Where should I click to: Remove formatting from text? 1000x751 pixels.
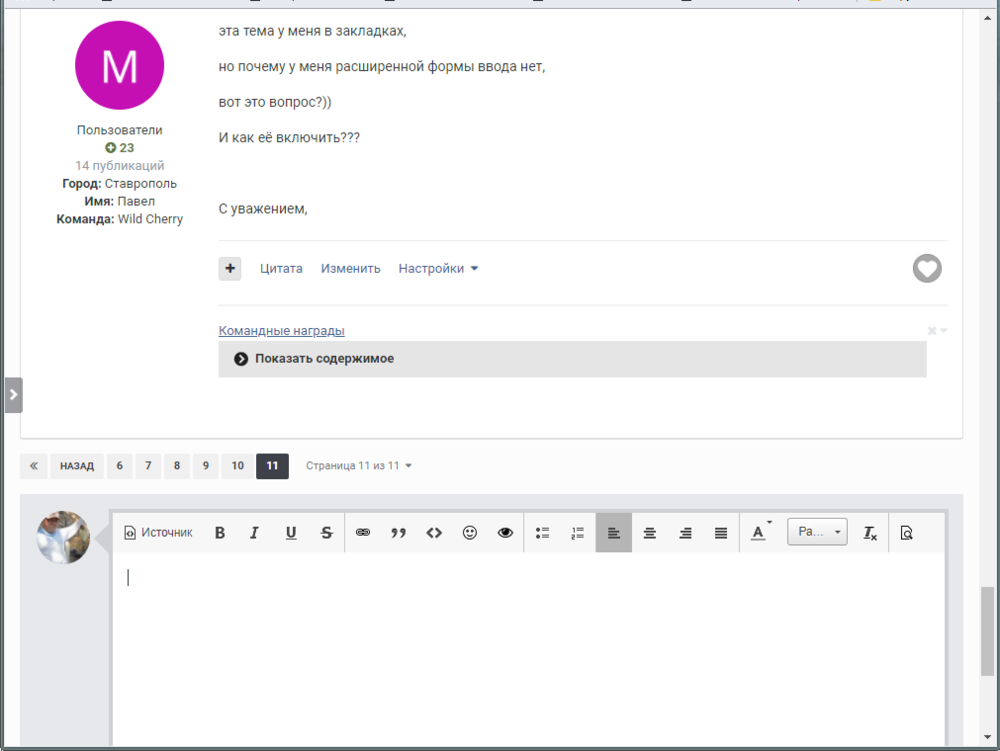click(x=870, y=533)
